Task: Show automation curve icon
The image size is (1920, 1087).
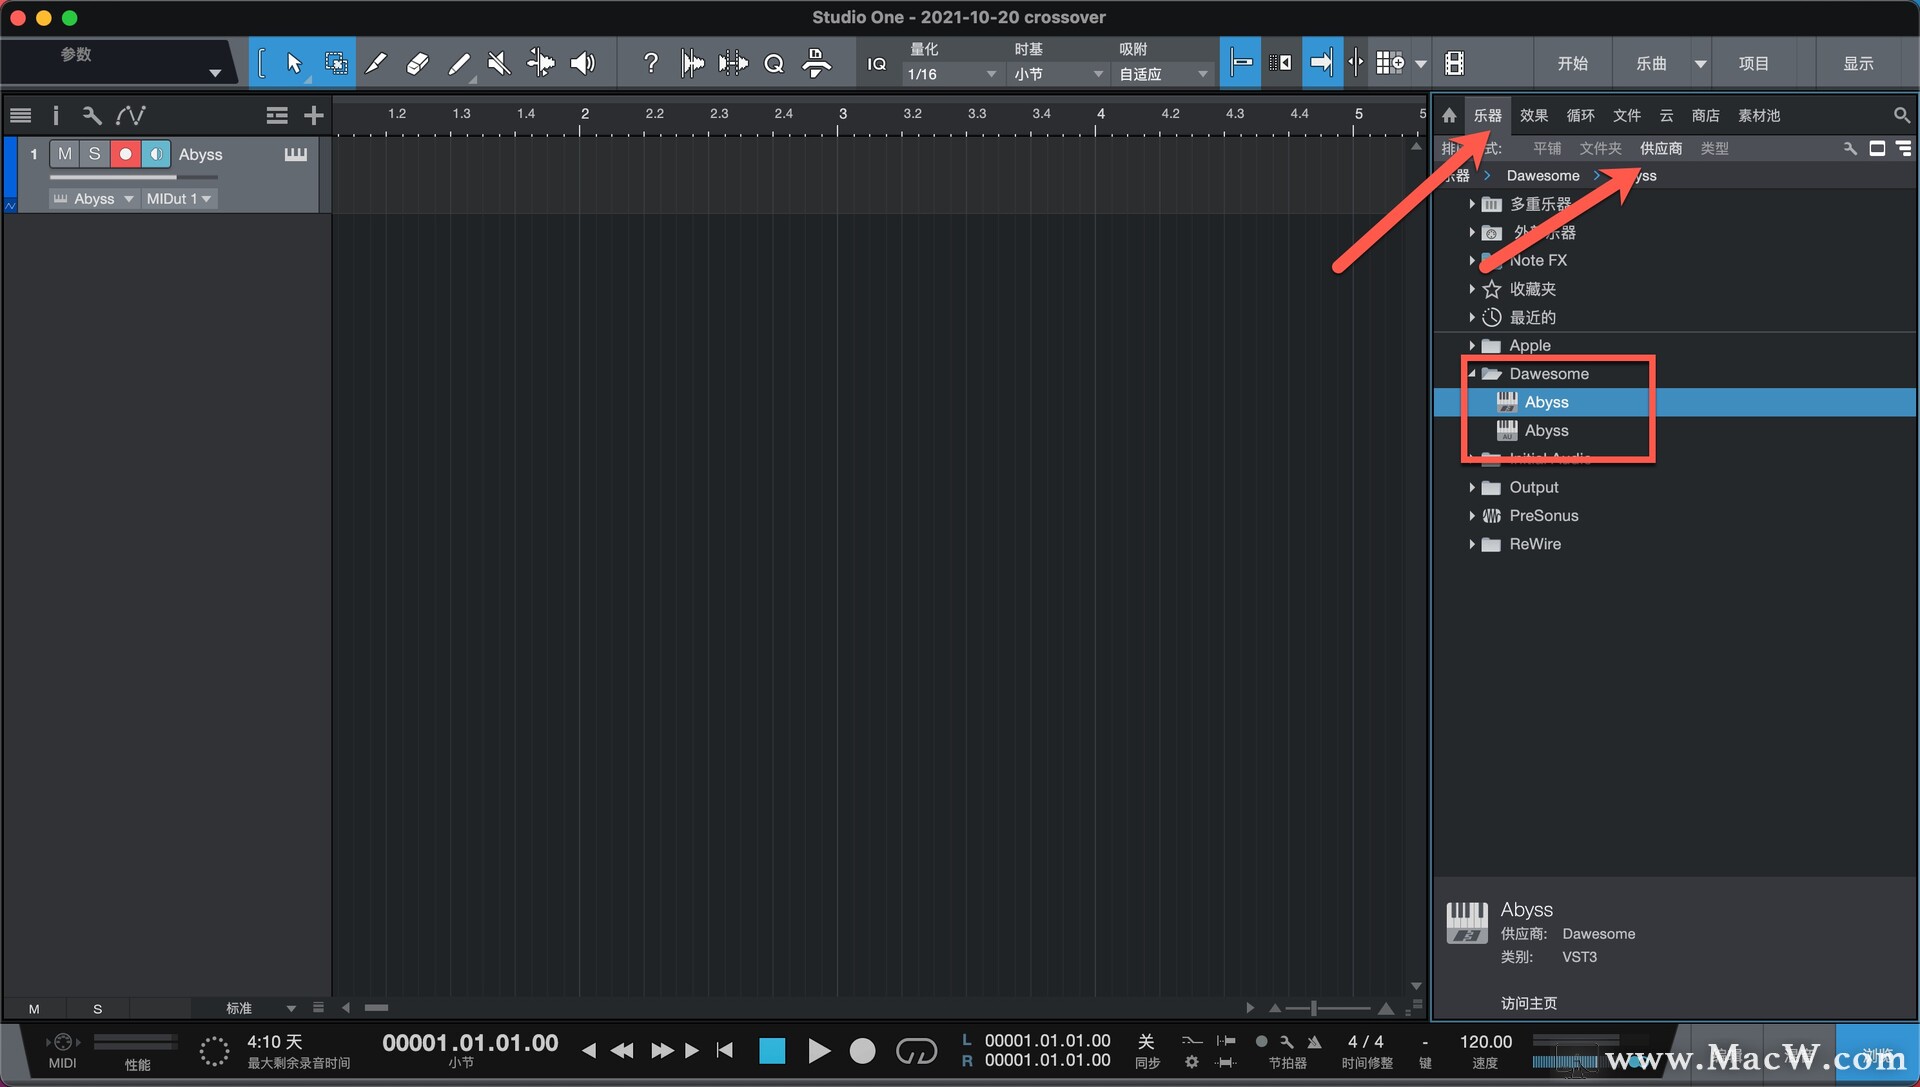Action: [x=131, y=116]
